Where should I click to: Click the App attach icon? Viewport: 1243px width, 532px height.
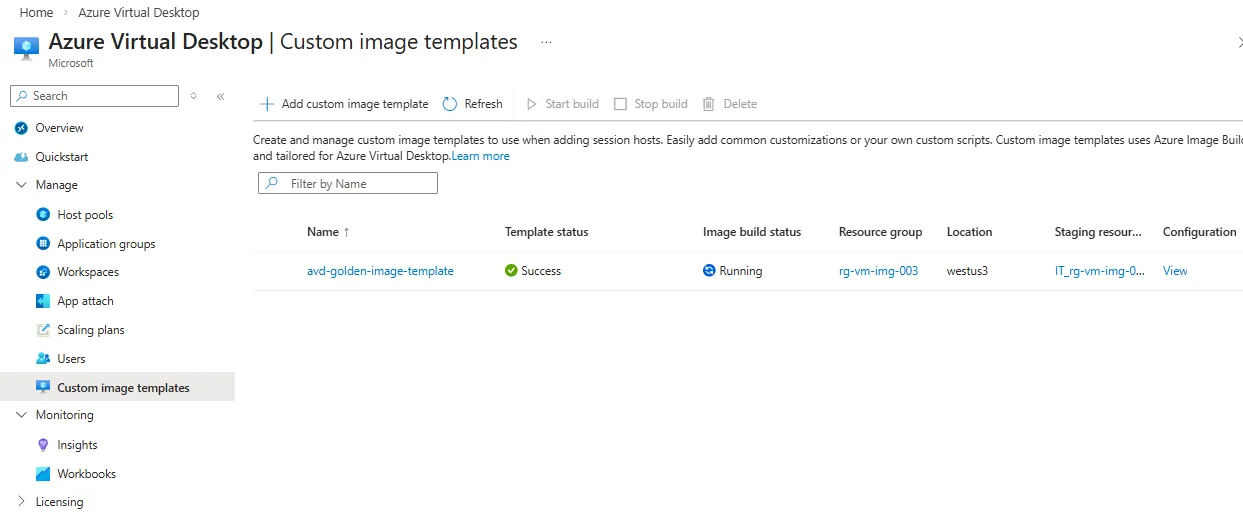tap(43, 301)
